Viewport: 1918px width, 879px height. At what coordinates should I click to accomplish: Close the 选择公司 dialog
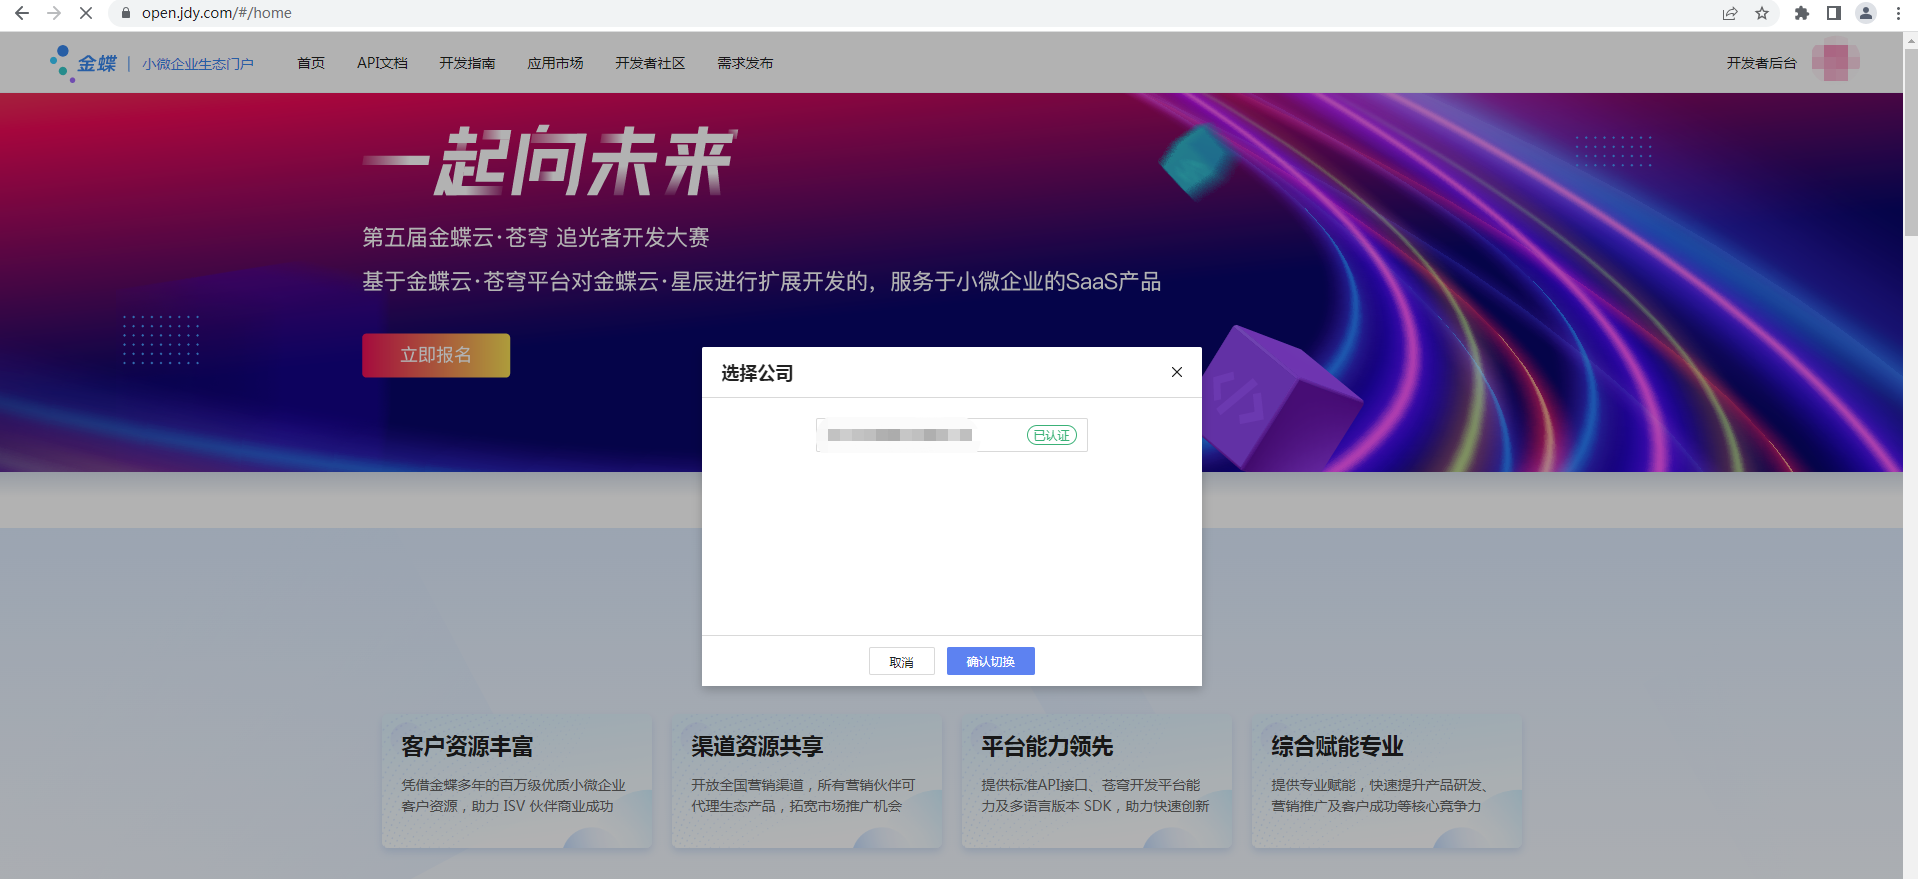click(1177, 372)
